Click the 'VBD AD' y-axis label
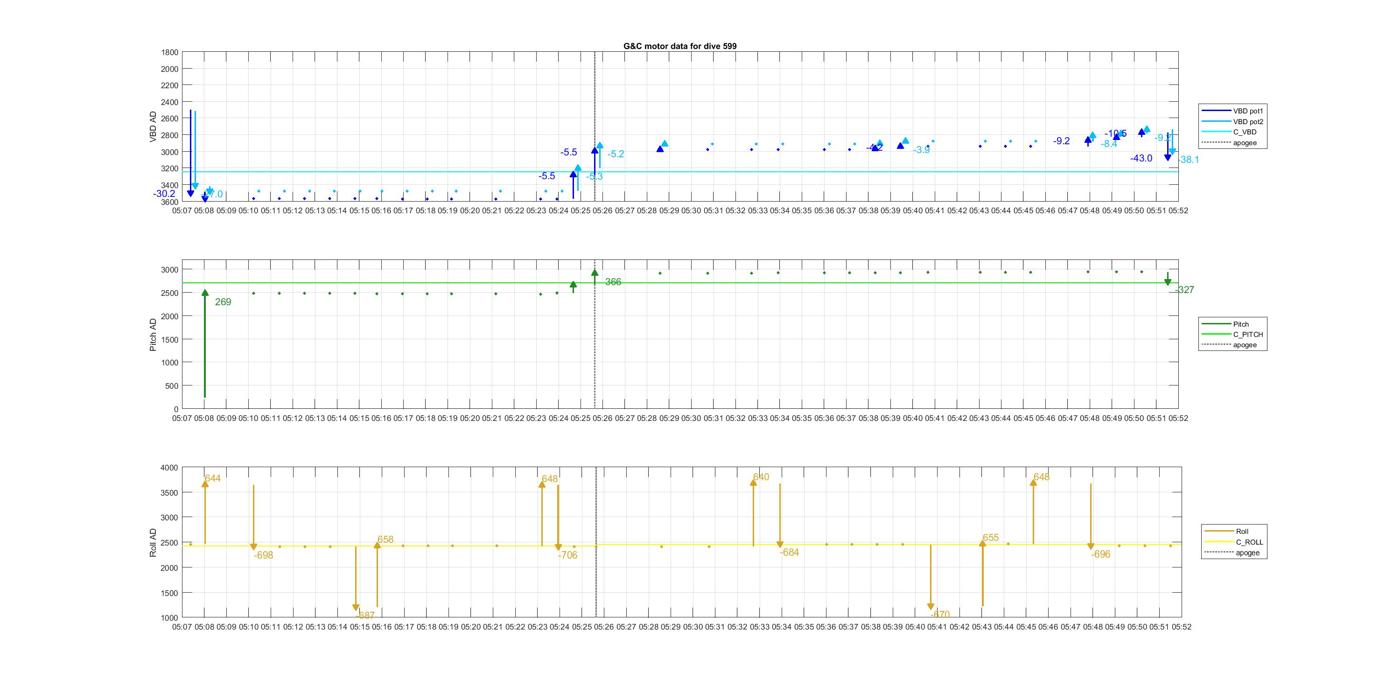 154,127
